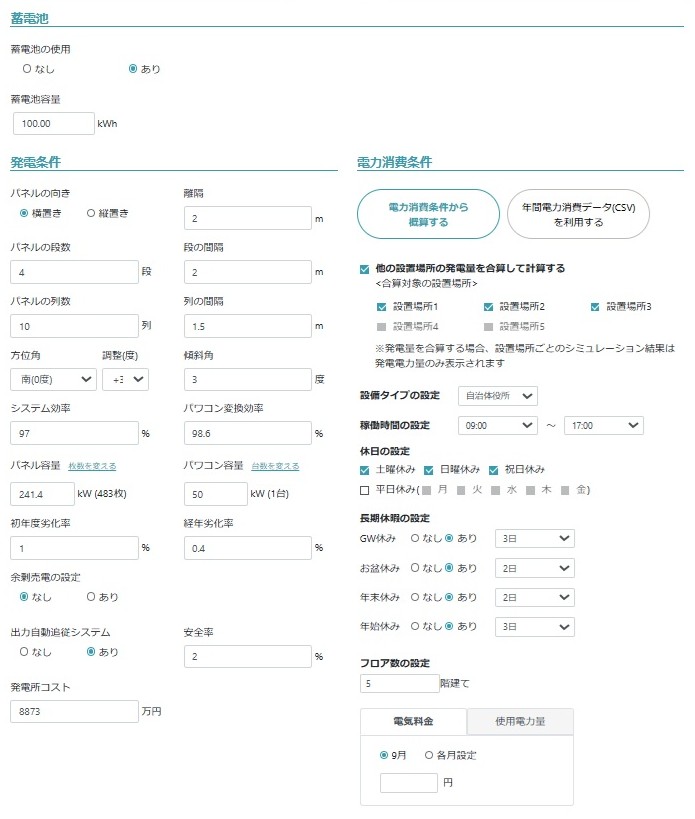The width and height of the screenshot is (695, 819).
Task: Select なし for GW休み
Action: tap(415, 538)
